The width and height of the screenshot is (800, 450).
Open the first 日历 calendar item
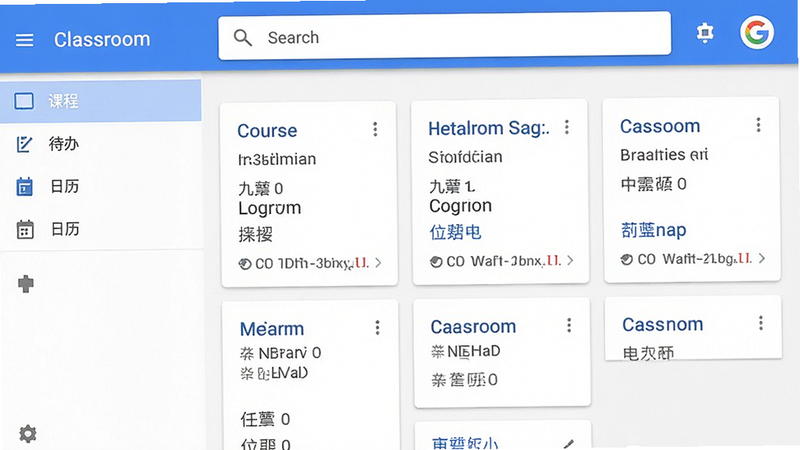point(101,187)
